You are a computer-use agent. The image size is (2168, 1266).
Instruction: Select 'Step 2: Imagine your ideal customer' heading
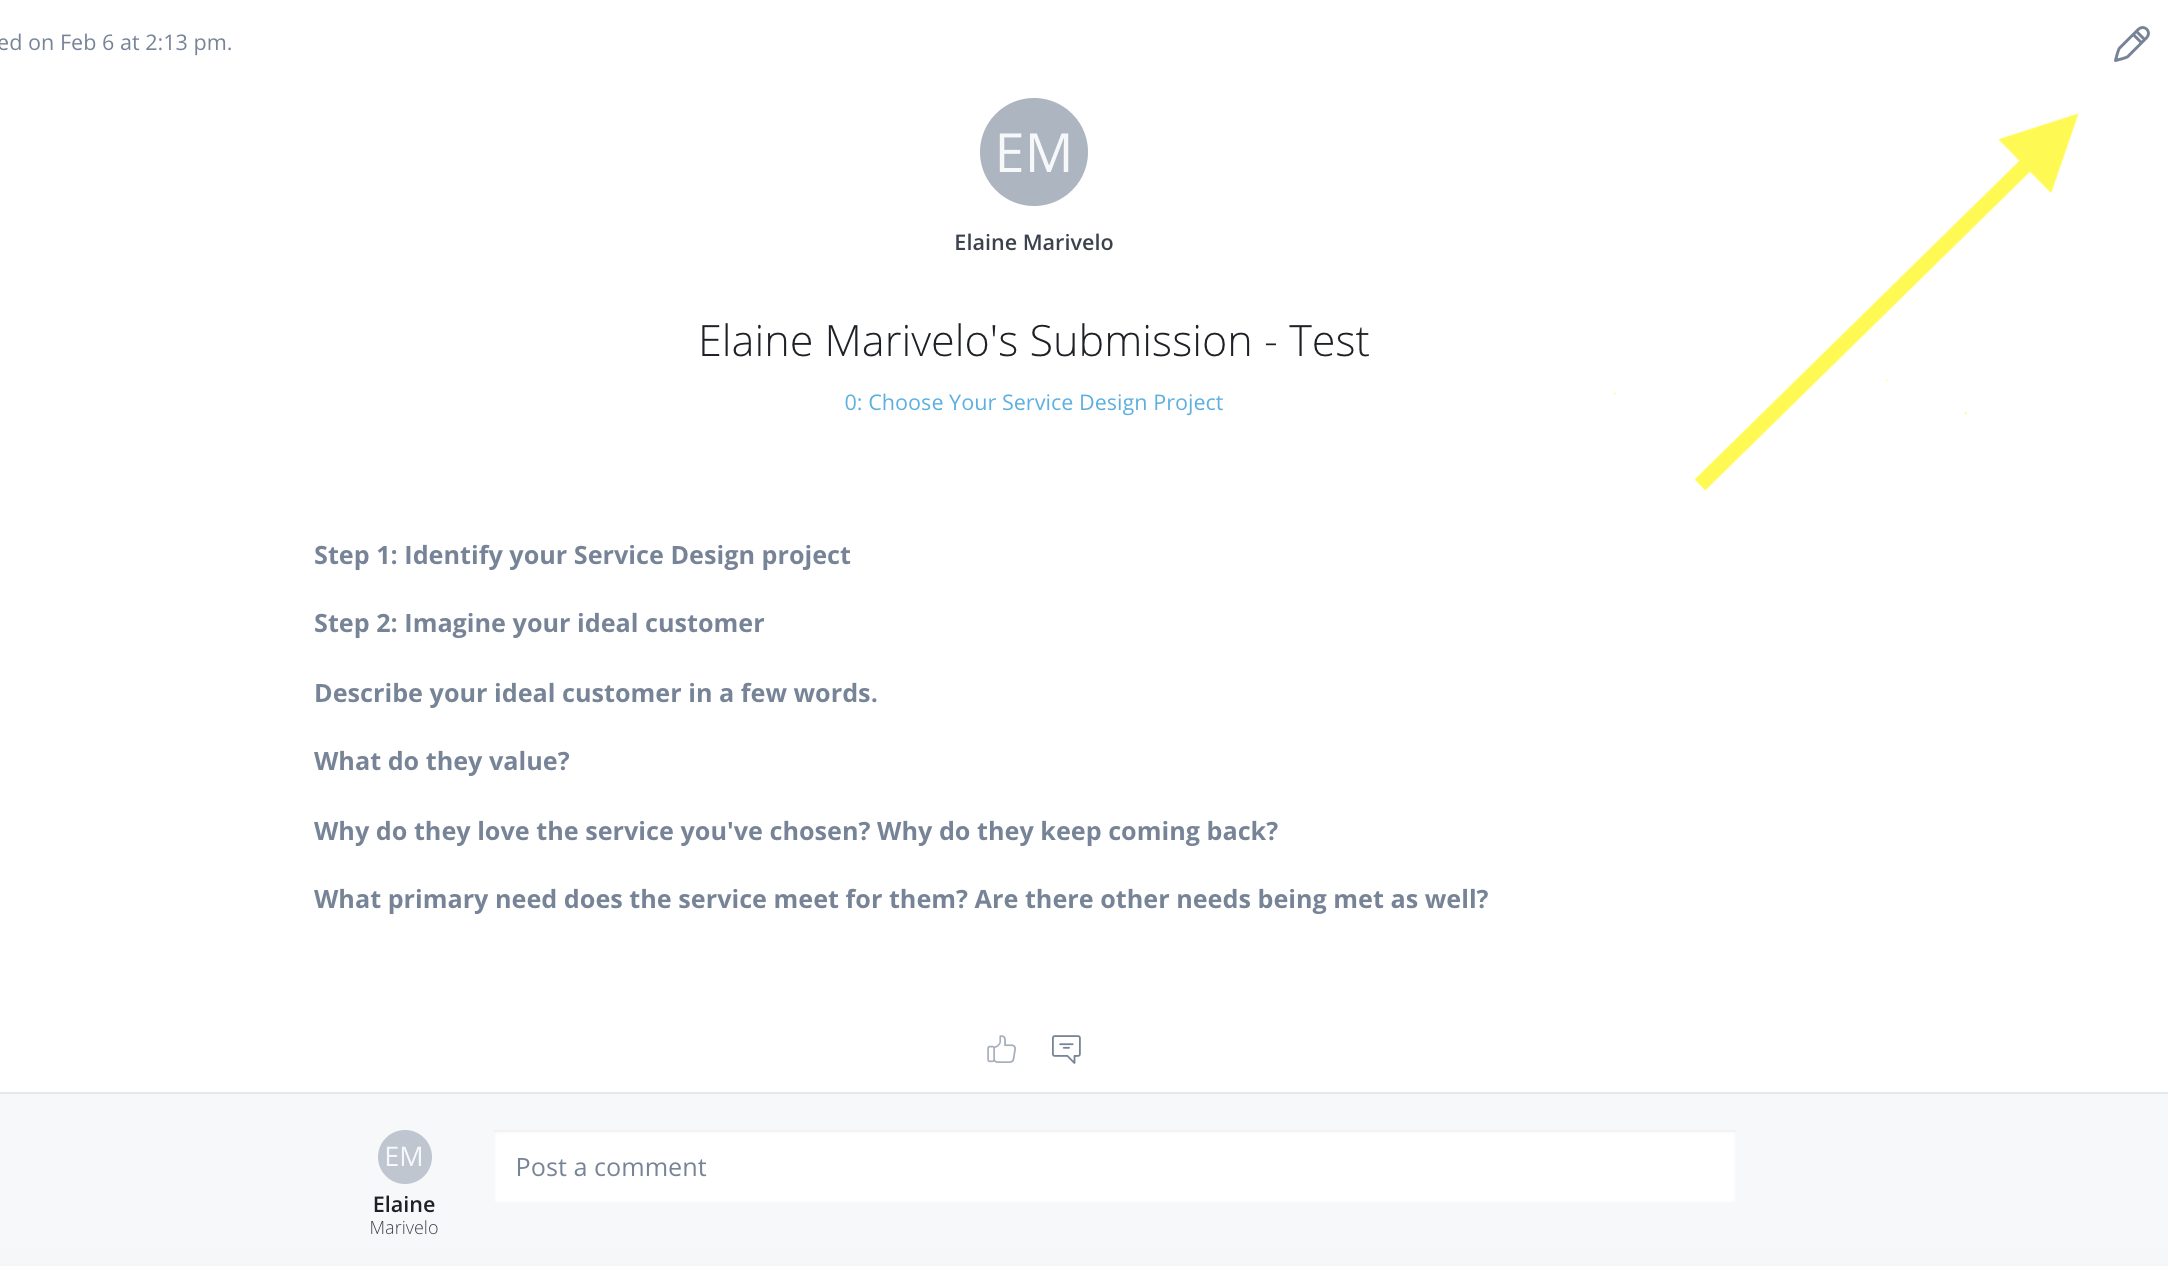(539, 623)
